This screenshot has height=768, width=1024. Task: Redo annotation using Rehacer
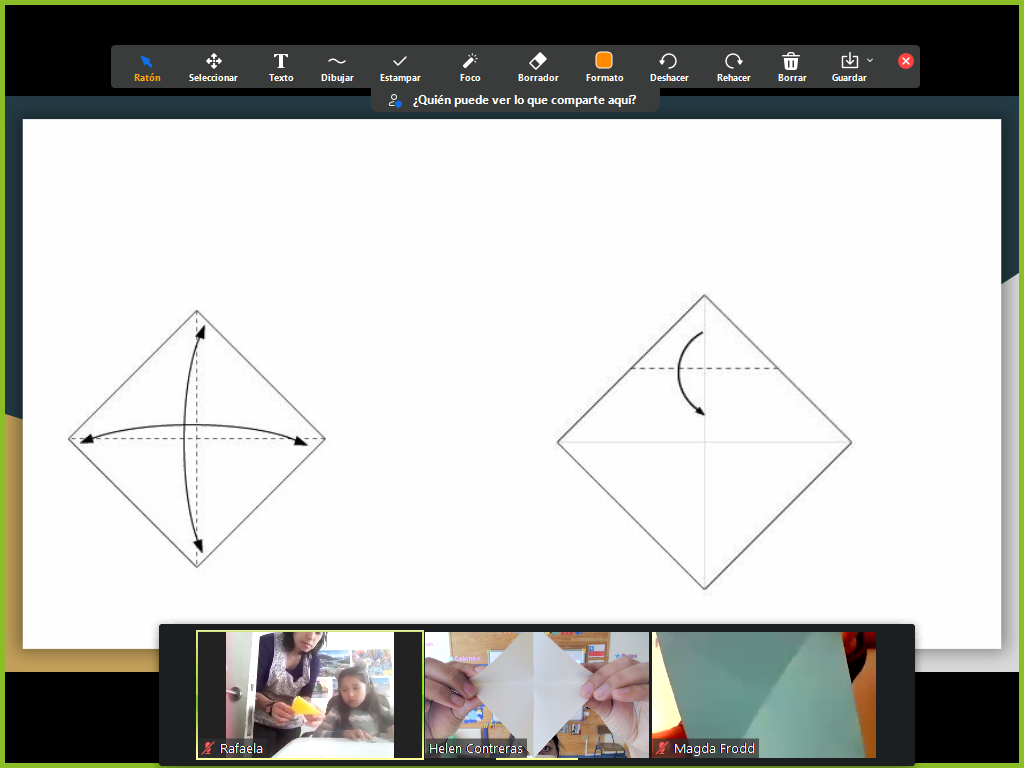(733, 66)
